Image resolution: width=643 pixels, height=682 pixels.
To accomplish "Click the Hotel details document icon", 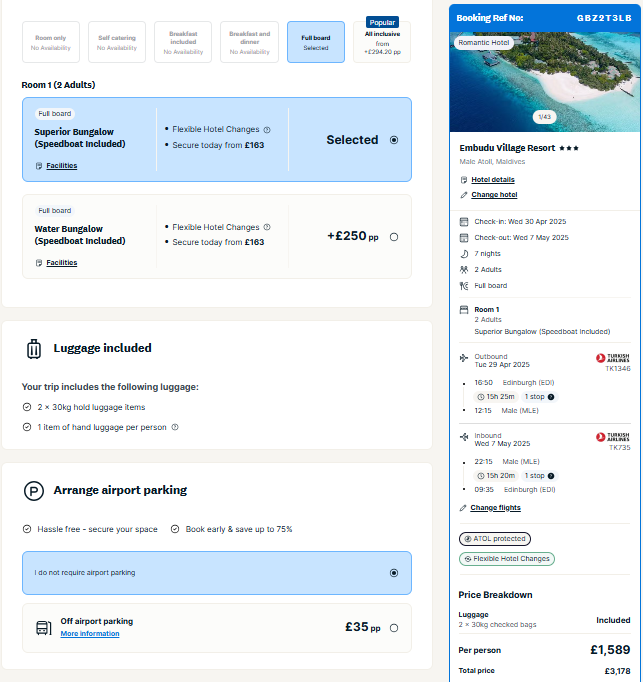I will tap(463, 180).
